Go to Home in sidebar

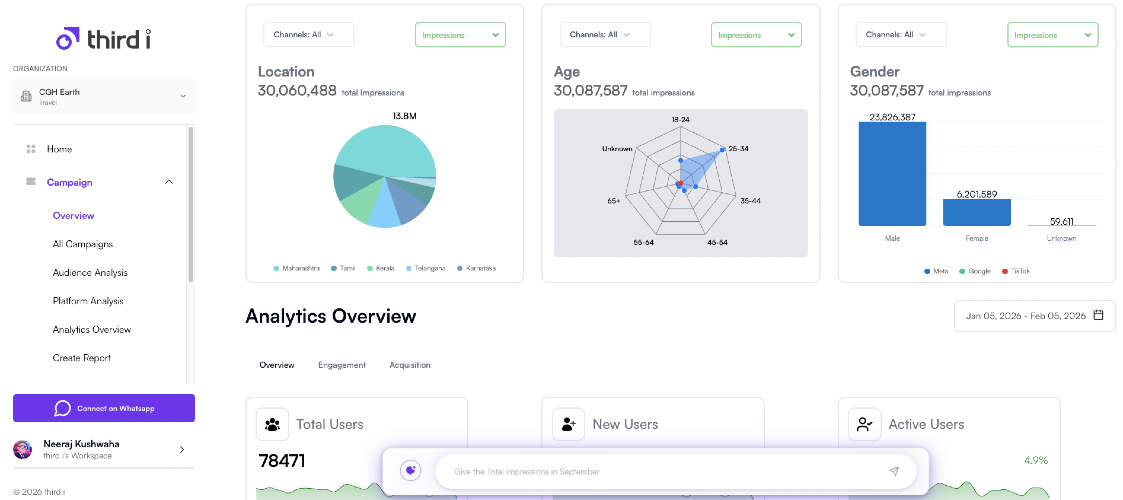coord(59,149)
